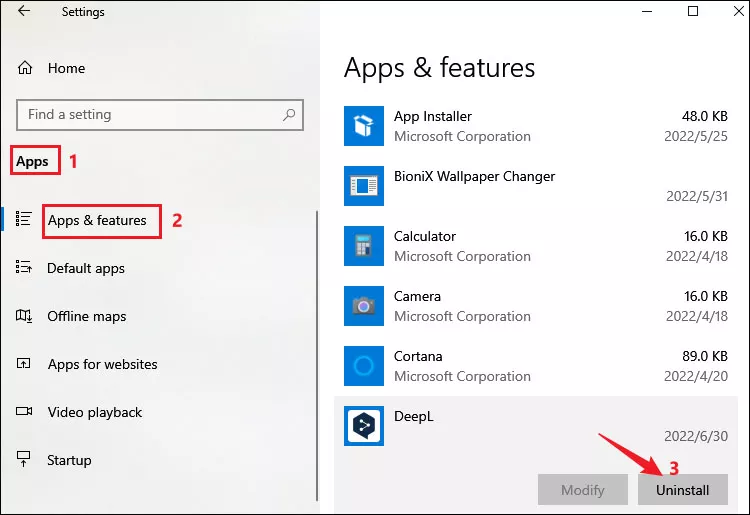Switch to Offline maps

pos(87,317)
